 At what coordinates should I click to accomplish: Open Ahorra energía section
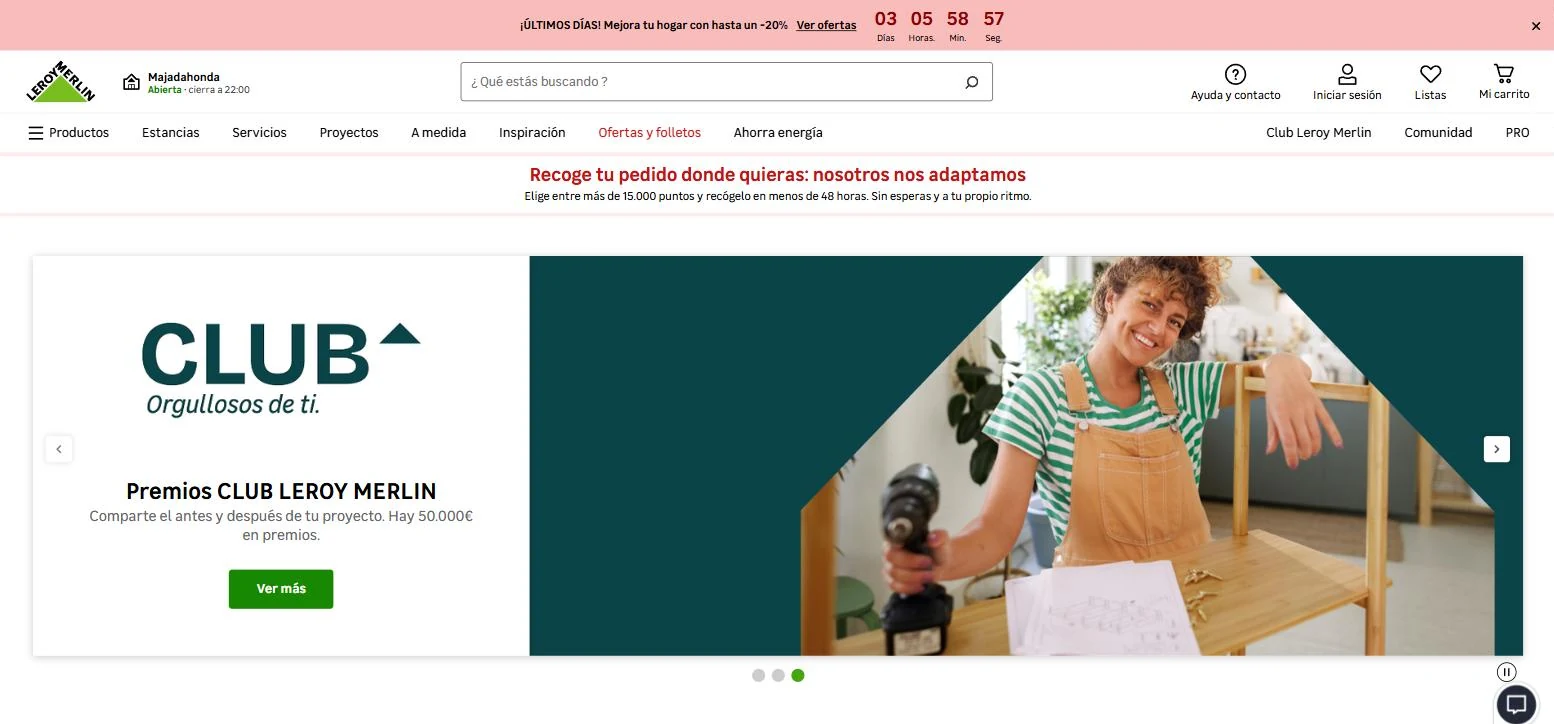(778, 132)
